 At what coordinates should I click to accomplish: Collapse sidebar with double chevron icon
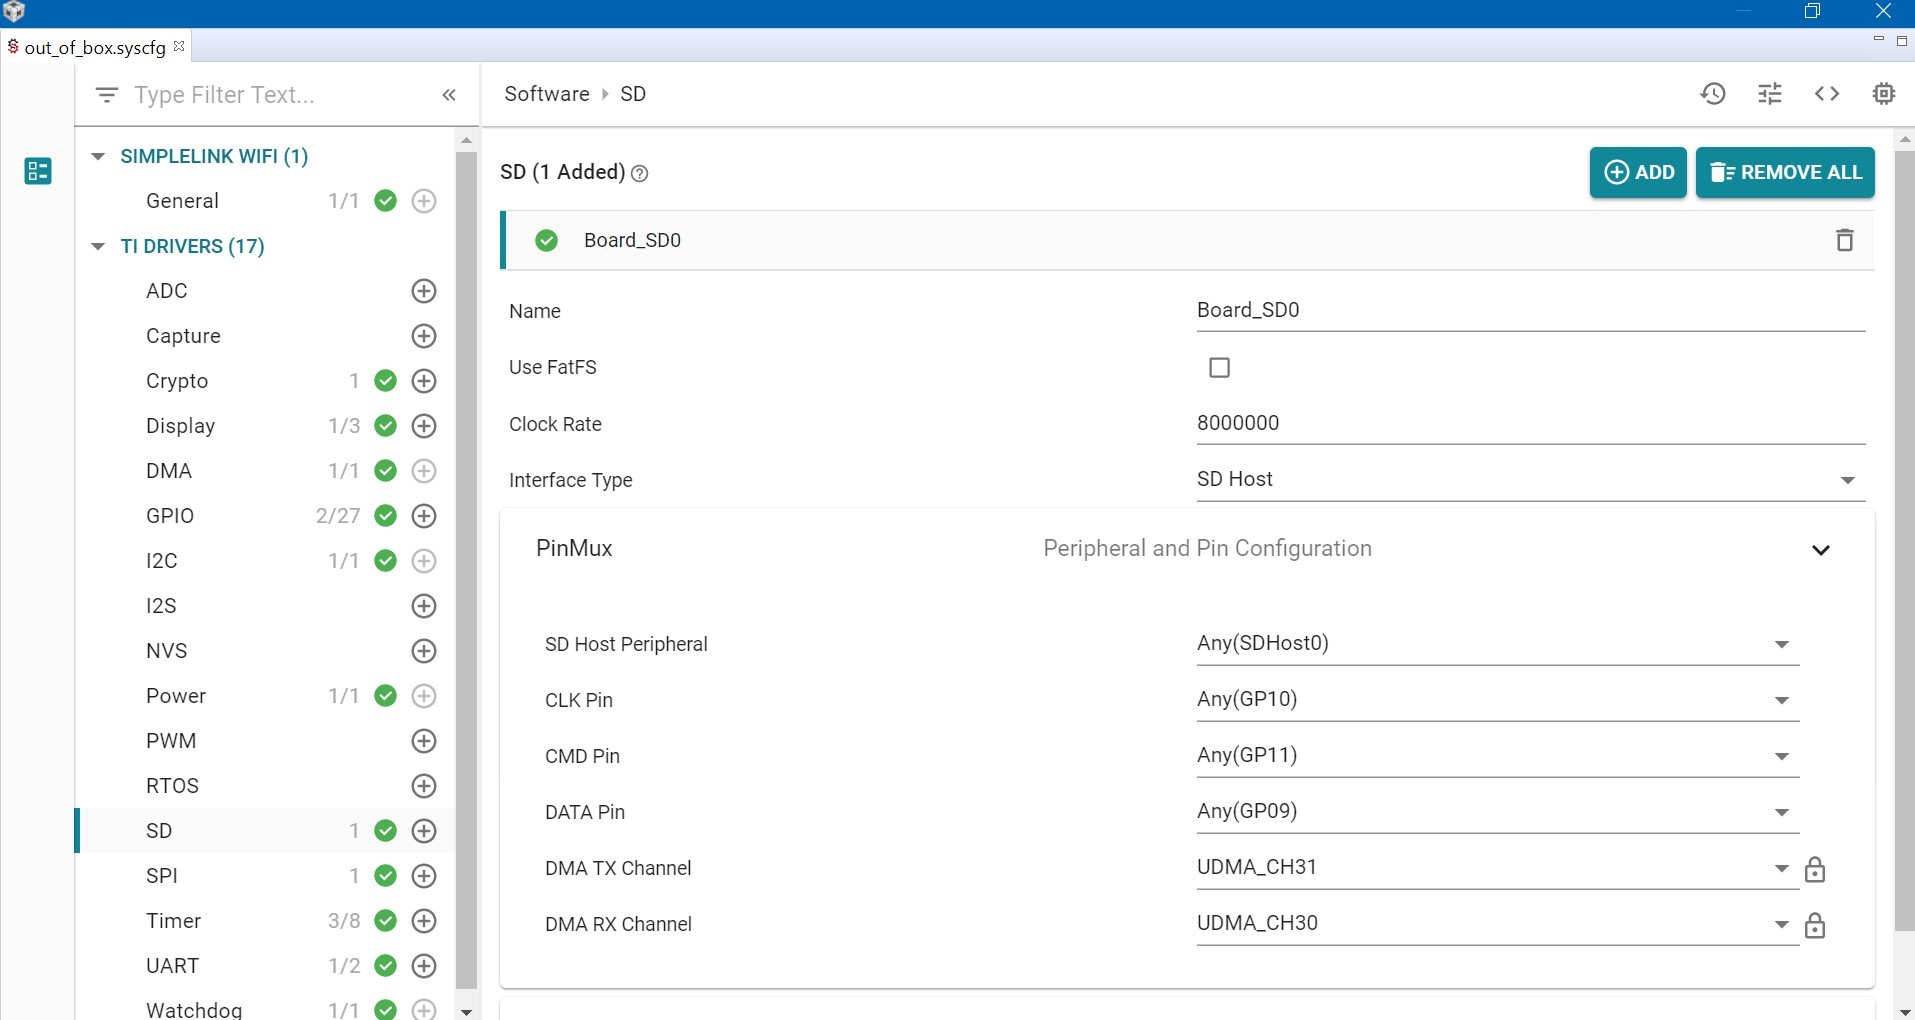pos(449,95)
